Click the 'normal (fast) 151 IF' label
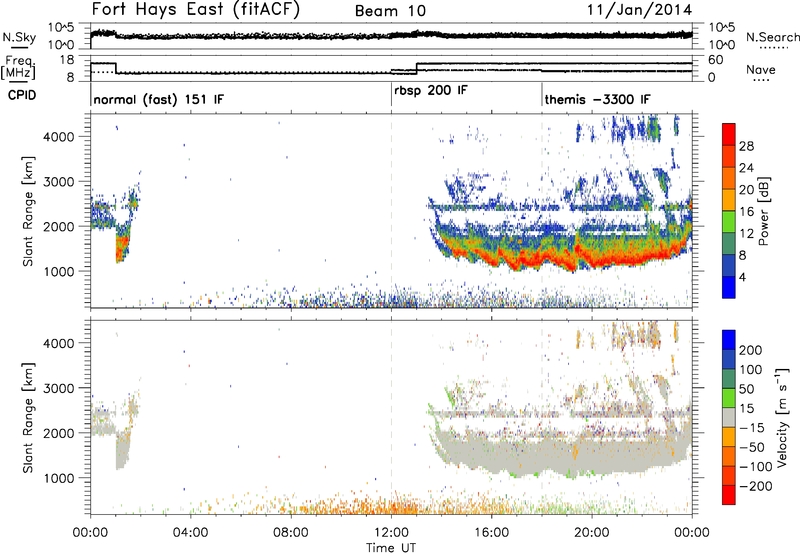Screen dimensions: 800x554 point(159,99)
